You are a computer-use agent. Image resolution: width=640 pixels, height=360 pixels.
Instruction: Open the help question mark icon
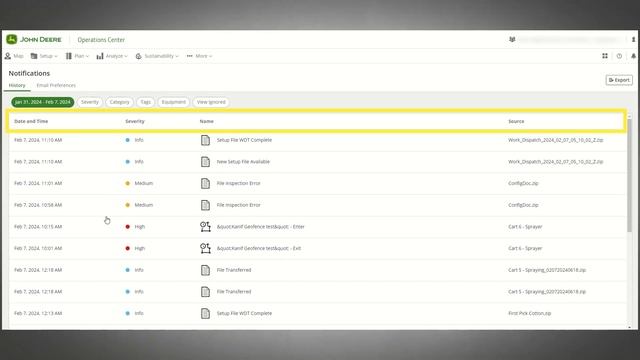pos(619,56)
